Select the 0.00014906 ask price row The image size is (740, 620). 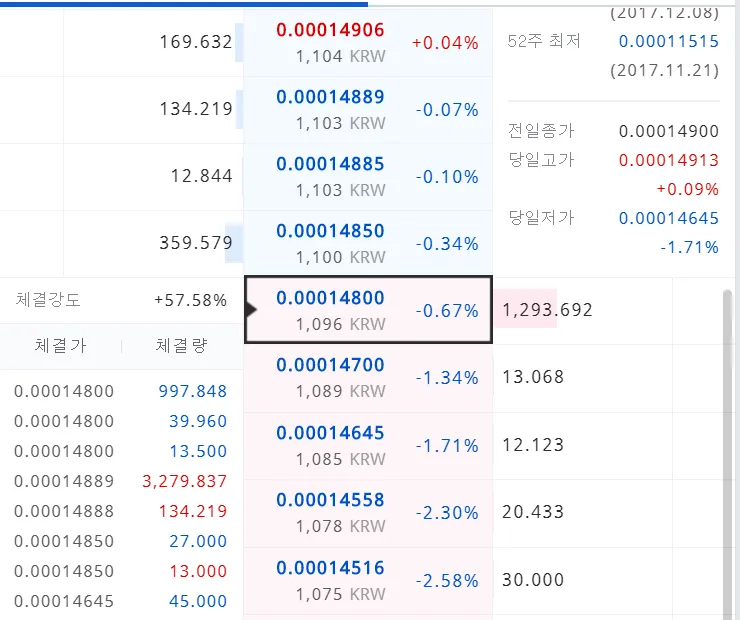click(367, 43)
